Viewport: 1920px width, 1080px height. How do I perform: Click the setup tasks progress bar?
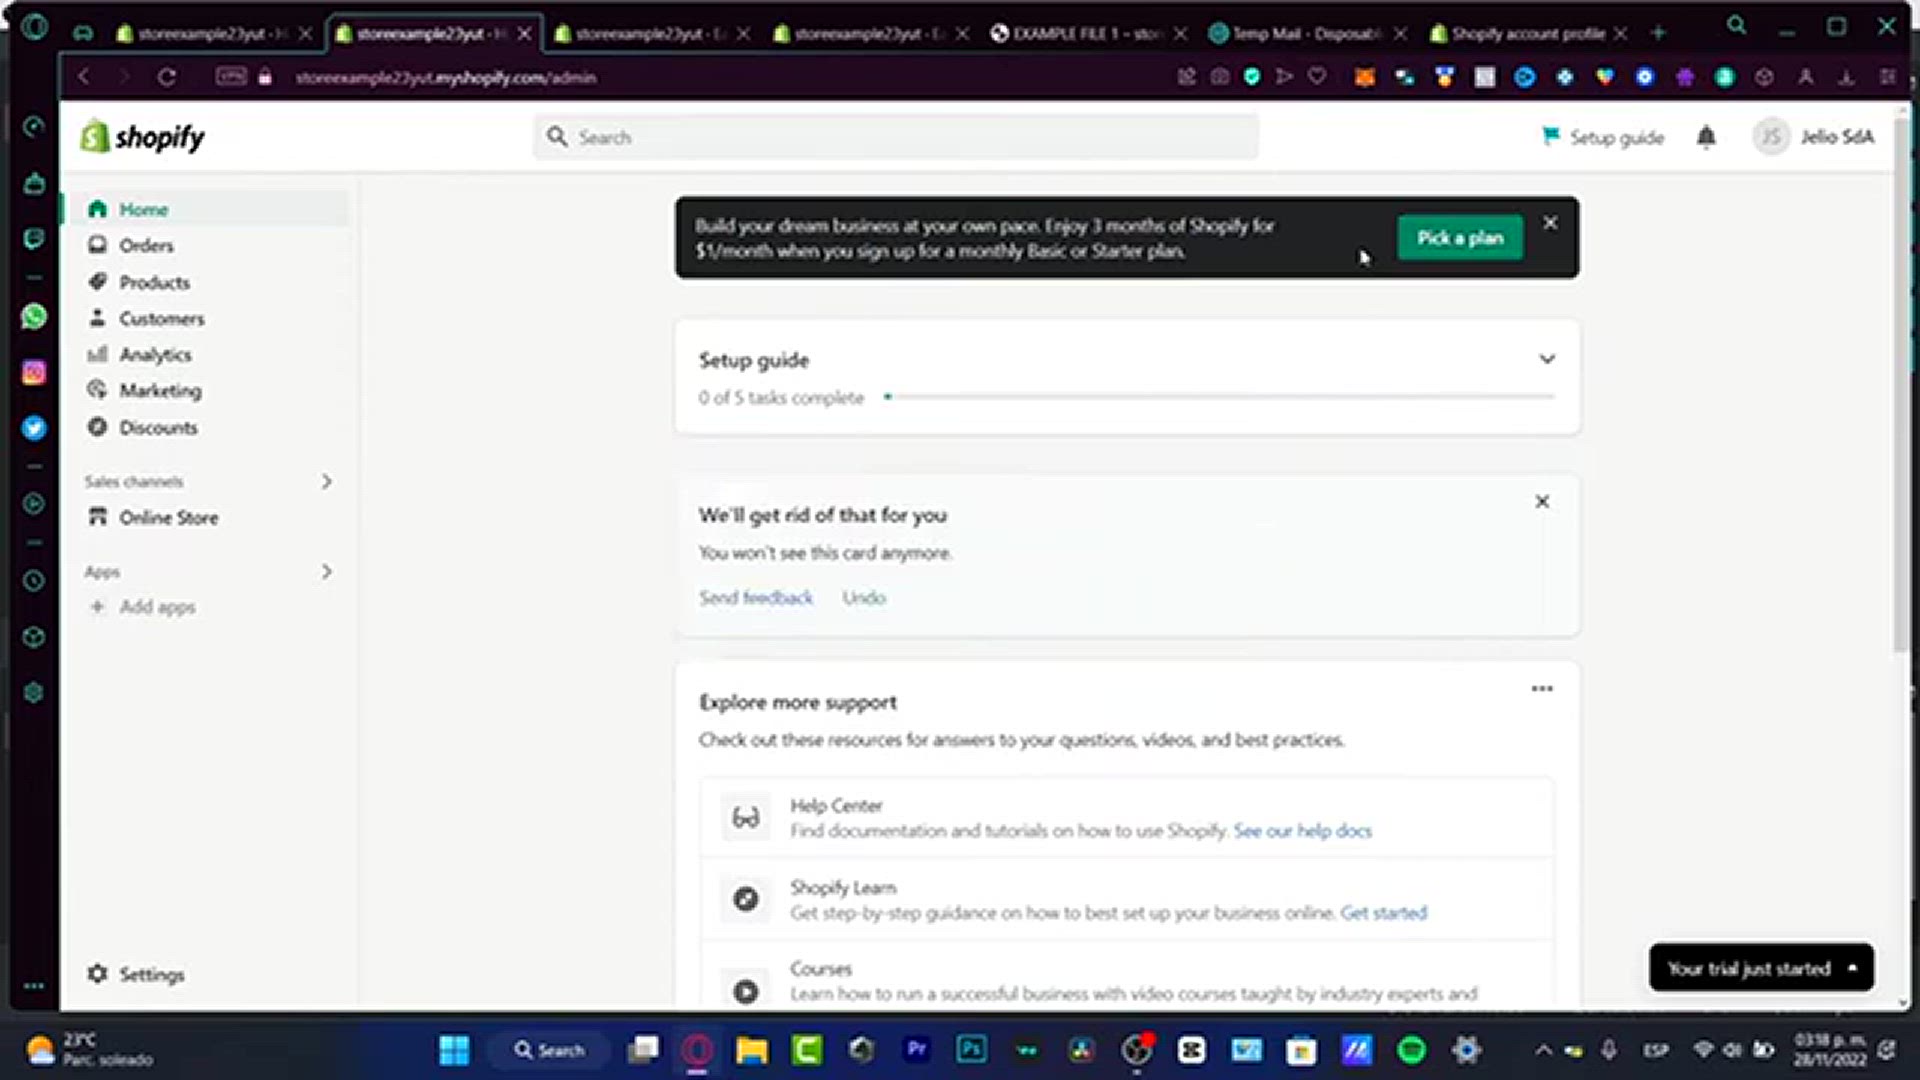coord(1220,396)
